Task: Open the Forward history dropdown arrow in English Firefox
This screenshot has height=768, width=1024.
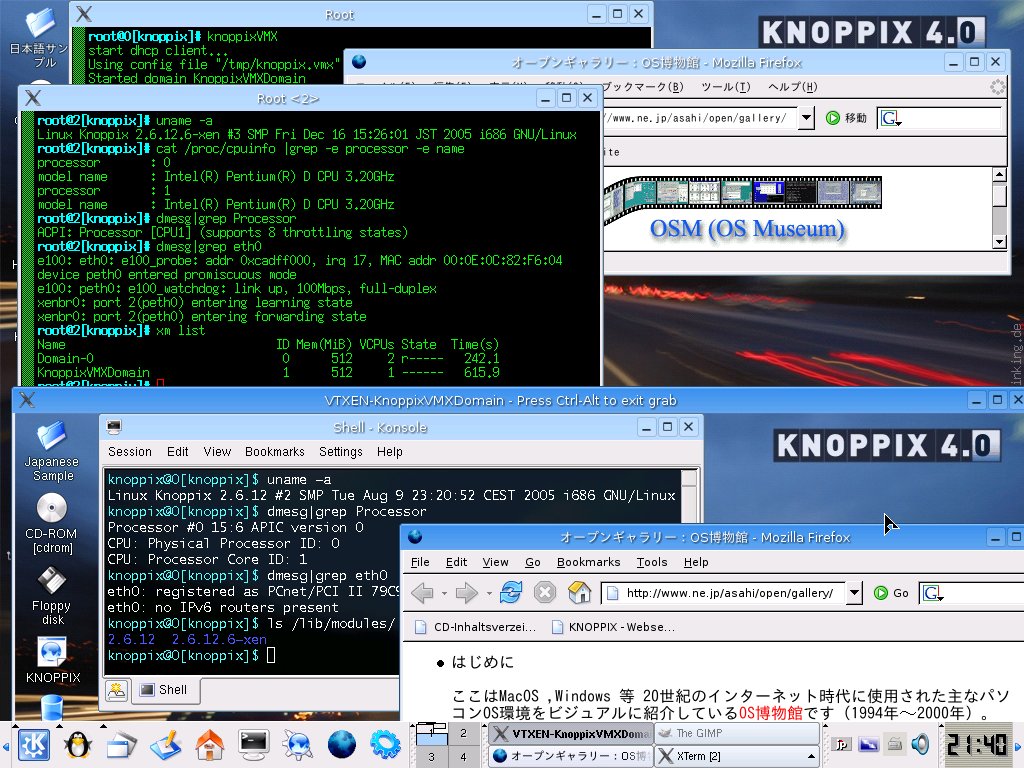Action: pyautogui.click(x=489, y=594)
